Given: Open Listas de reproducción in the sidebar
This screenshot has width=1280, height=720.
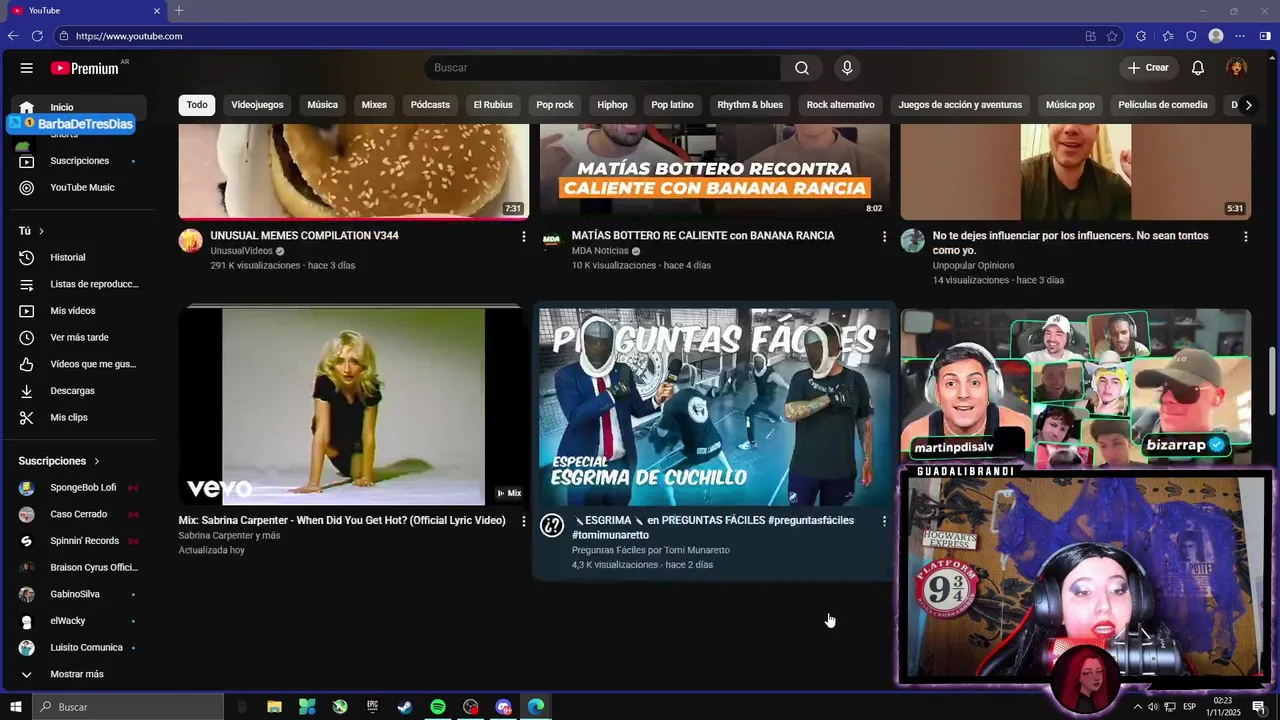Looking at the screenshot, I should pos(79,284).
